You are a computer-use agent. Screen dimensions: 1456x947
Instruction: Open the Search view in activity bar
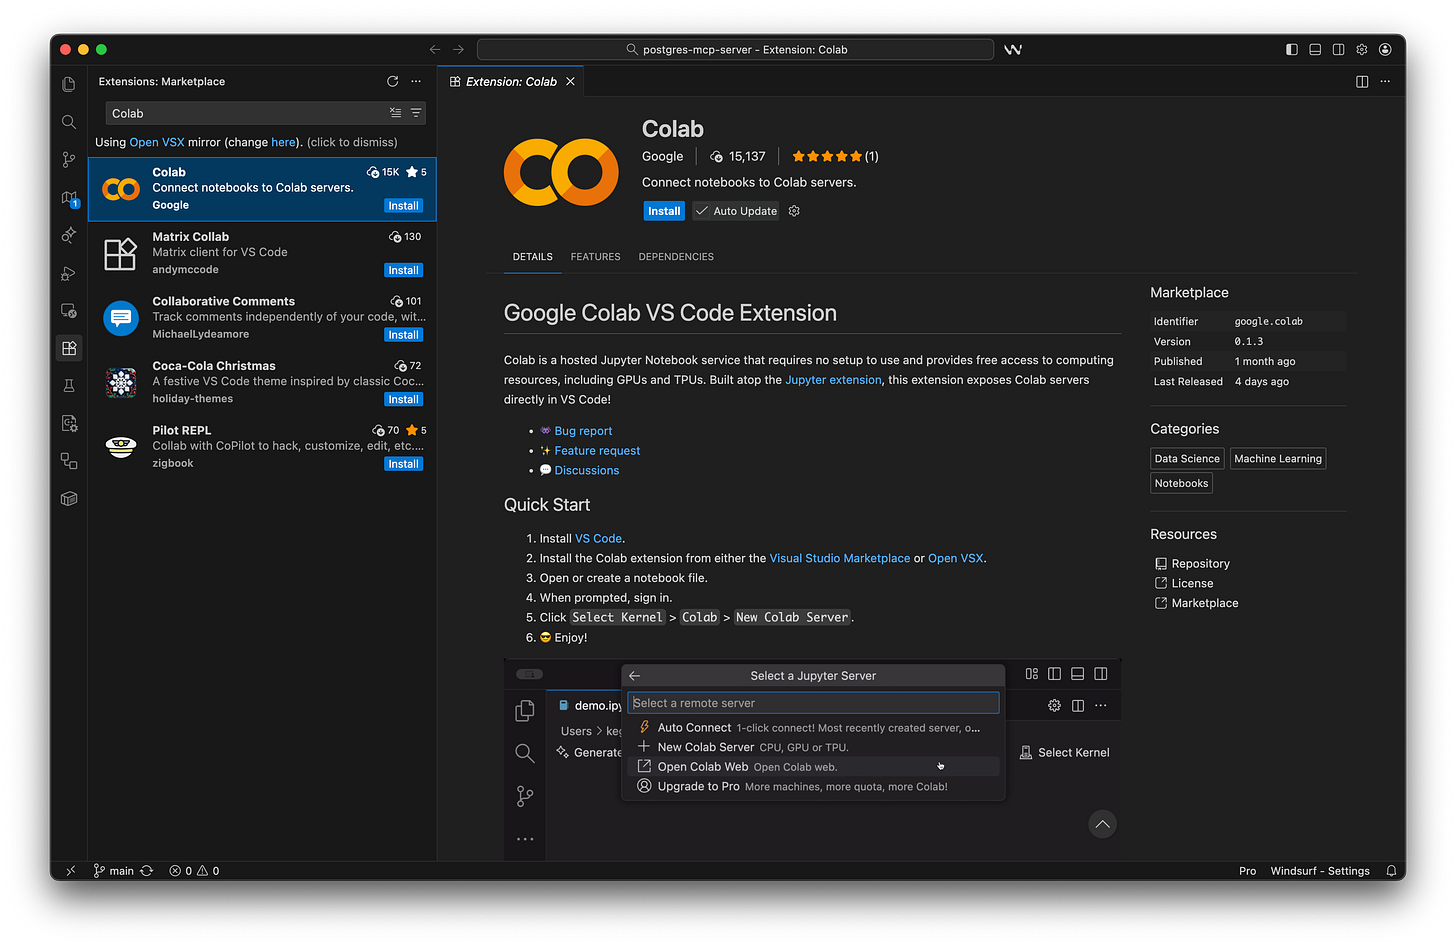tap(69, 122)
